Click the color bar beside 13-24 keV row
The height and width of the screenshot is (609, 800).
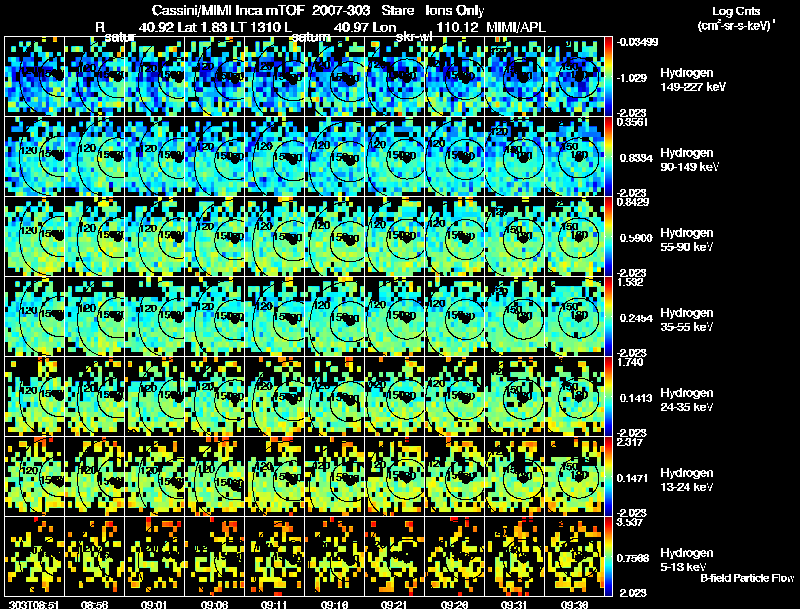pyautogui.click(x=608, y=477)
